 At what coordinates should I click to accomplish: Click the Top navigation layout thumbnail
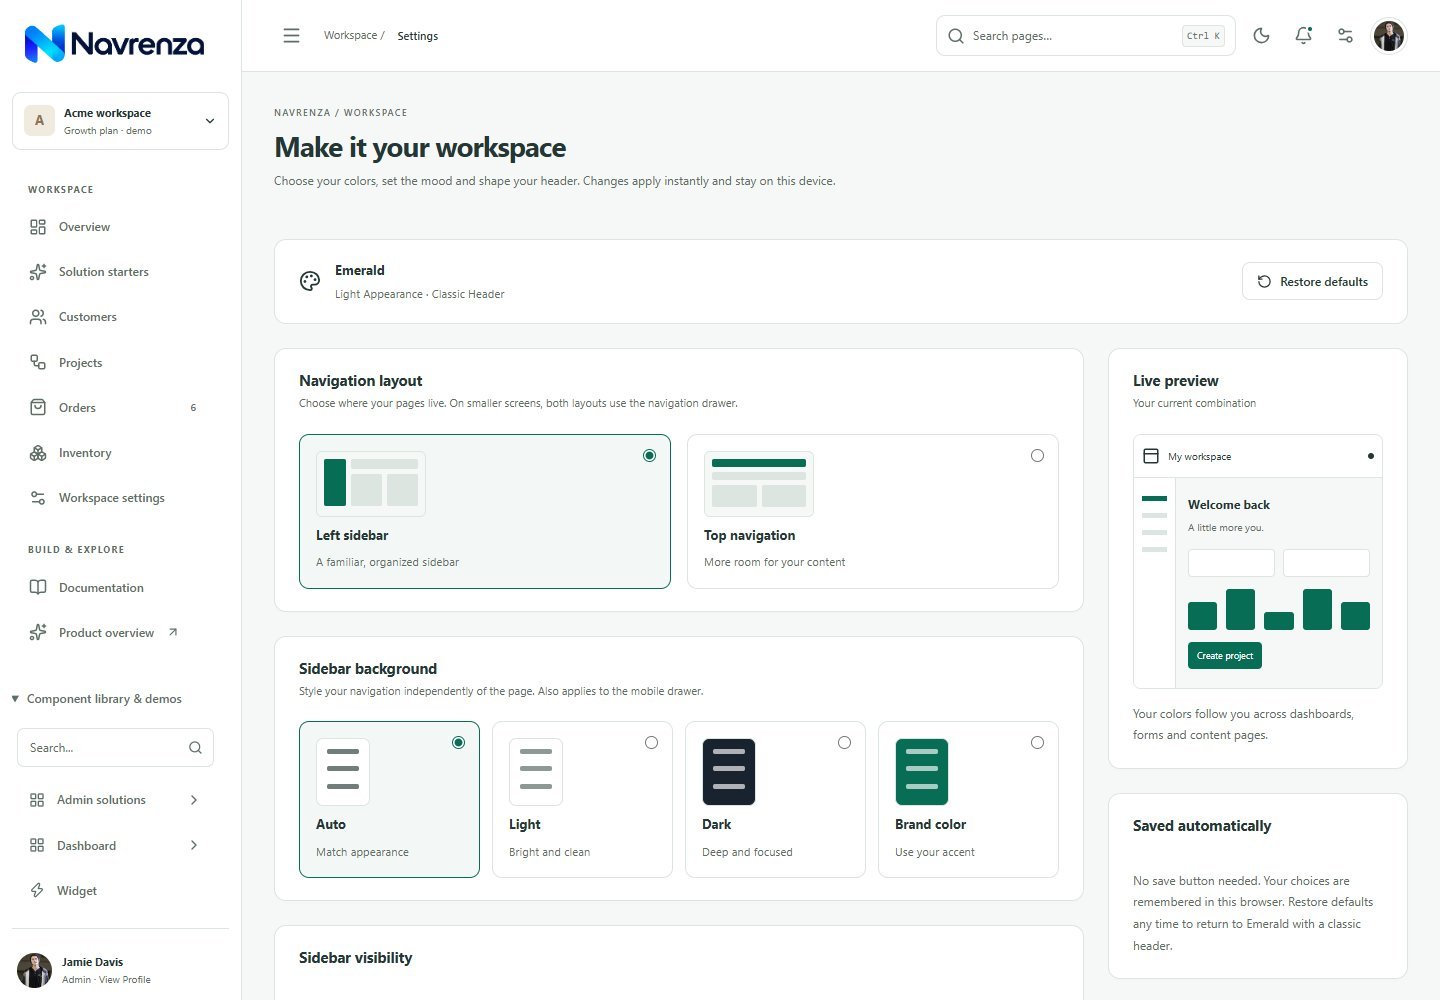click(759, 484)
